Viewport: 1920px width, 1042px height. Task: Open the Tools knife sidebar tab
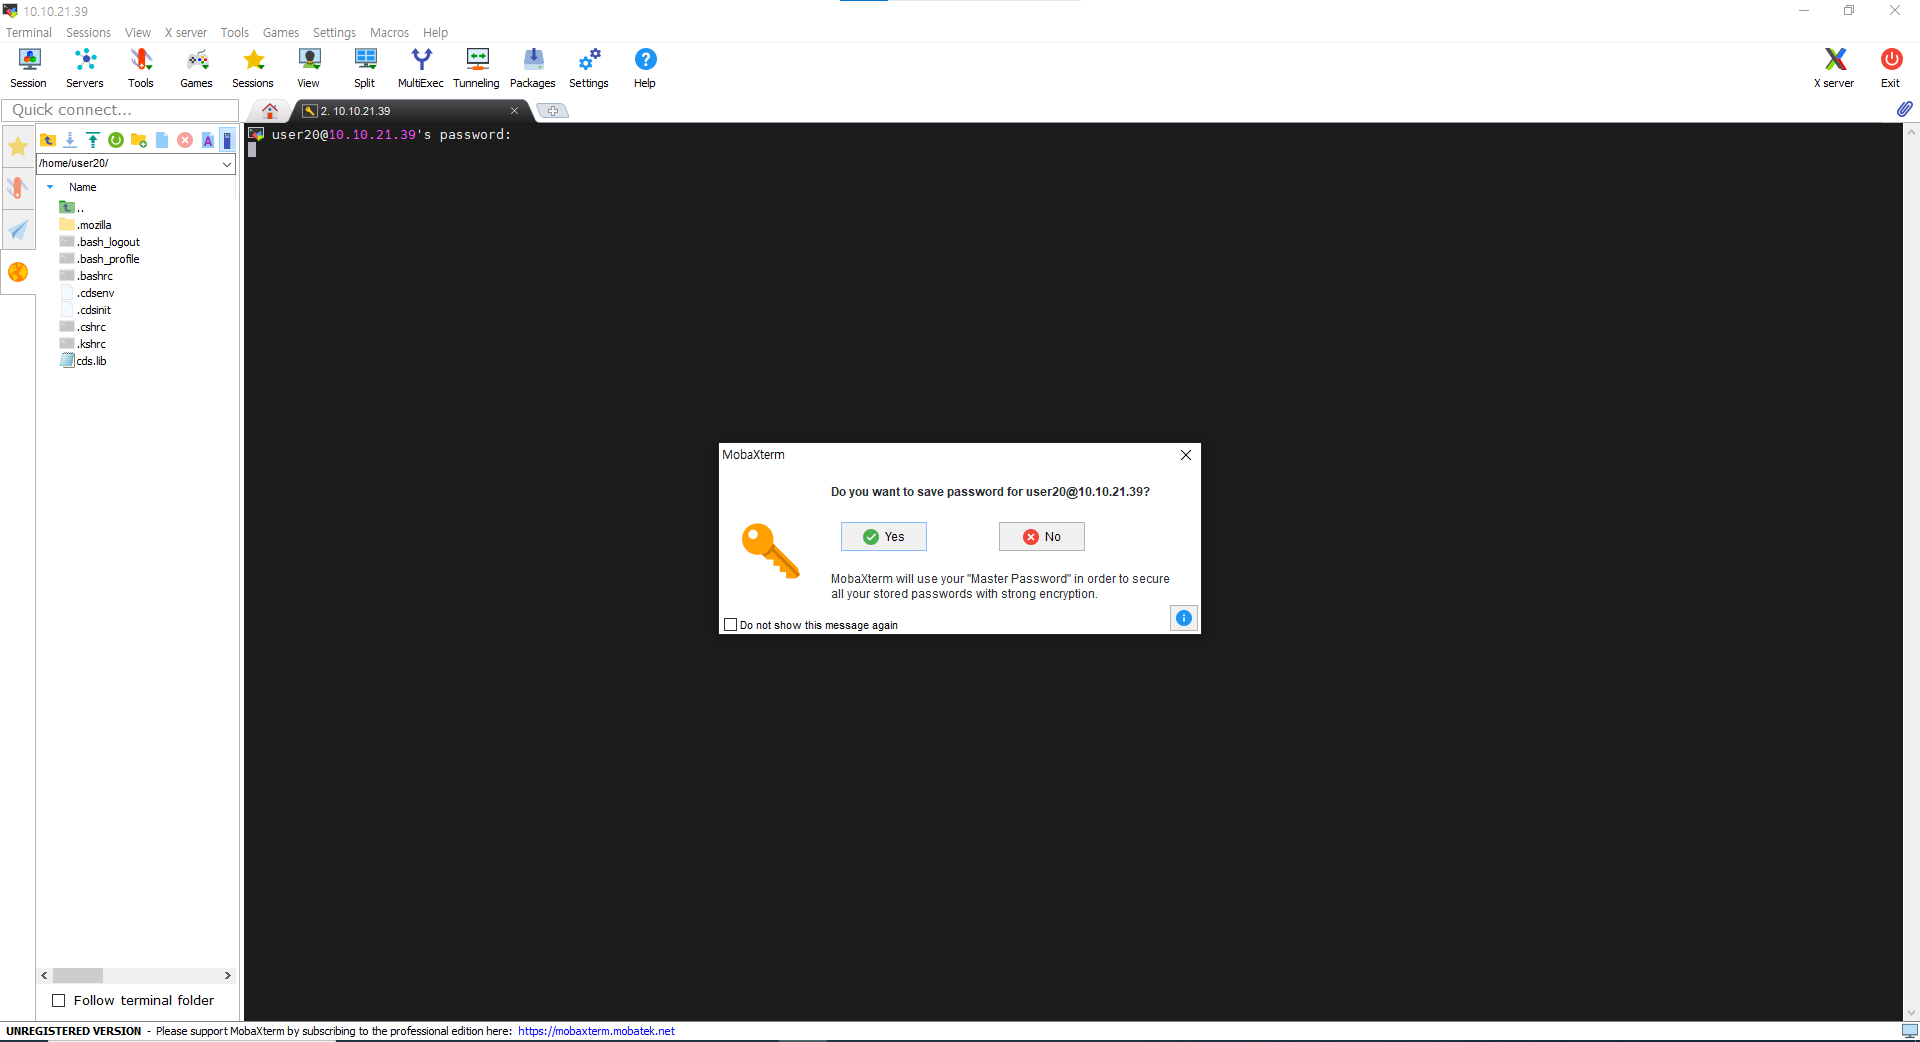[18, 188]
